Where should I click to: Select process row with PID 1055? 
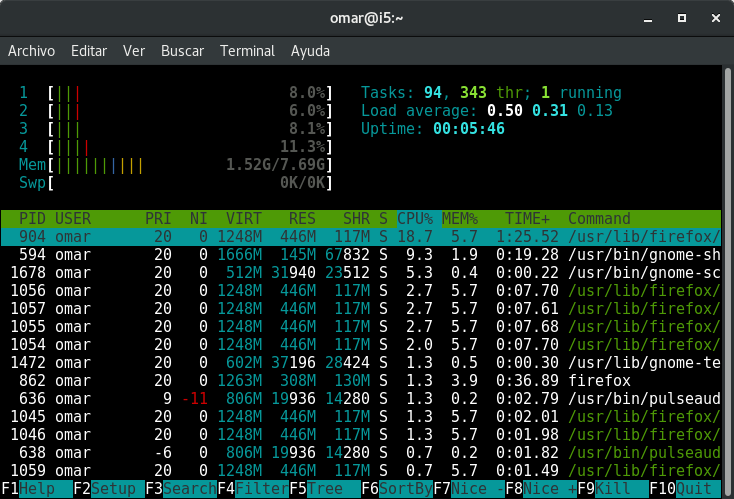(x=361, y=326)
